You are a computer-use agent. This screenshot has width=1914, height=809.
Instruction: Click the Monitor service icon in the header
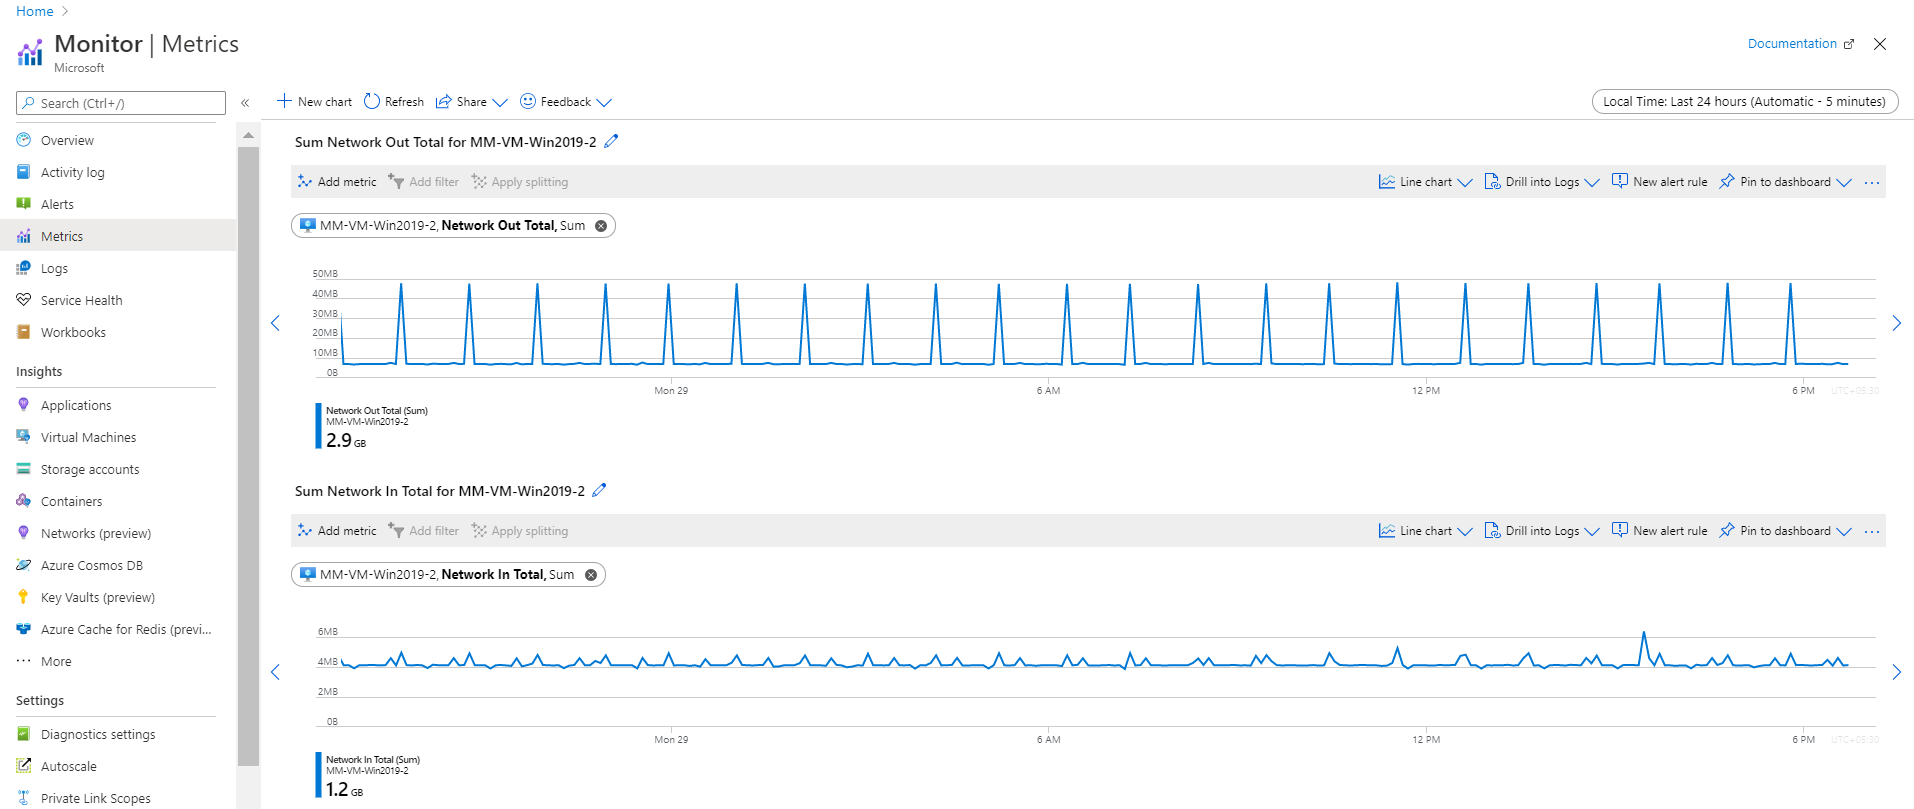pyautogui.click(x=30, y=52)
